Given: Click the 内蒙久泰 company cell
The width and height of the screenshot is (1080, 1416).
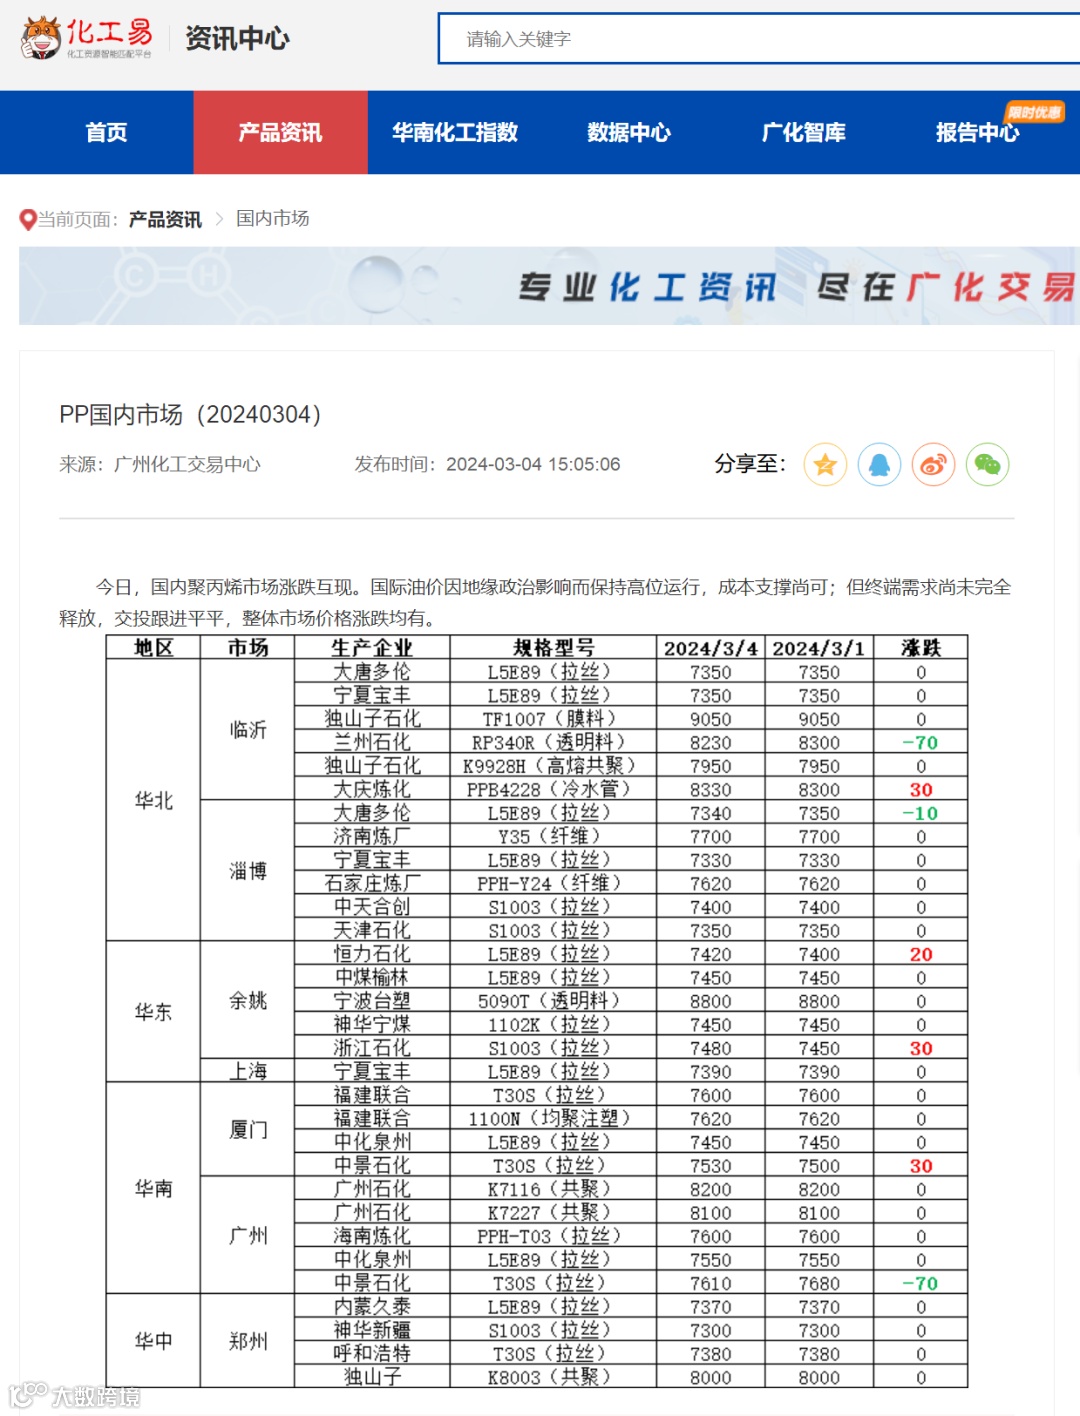Looking at the screenshot, I should (372, 1306).
